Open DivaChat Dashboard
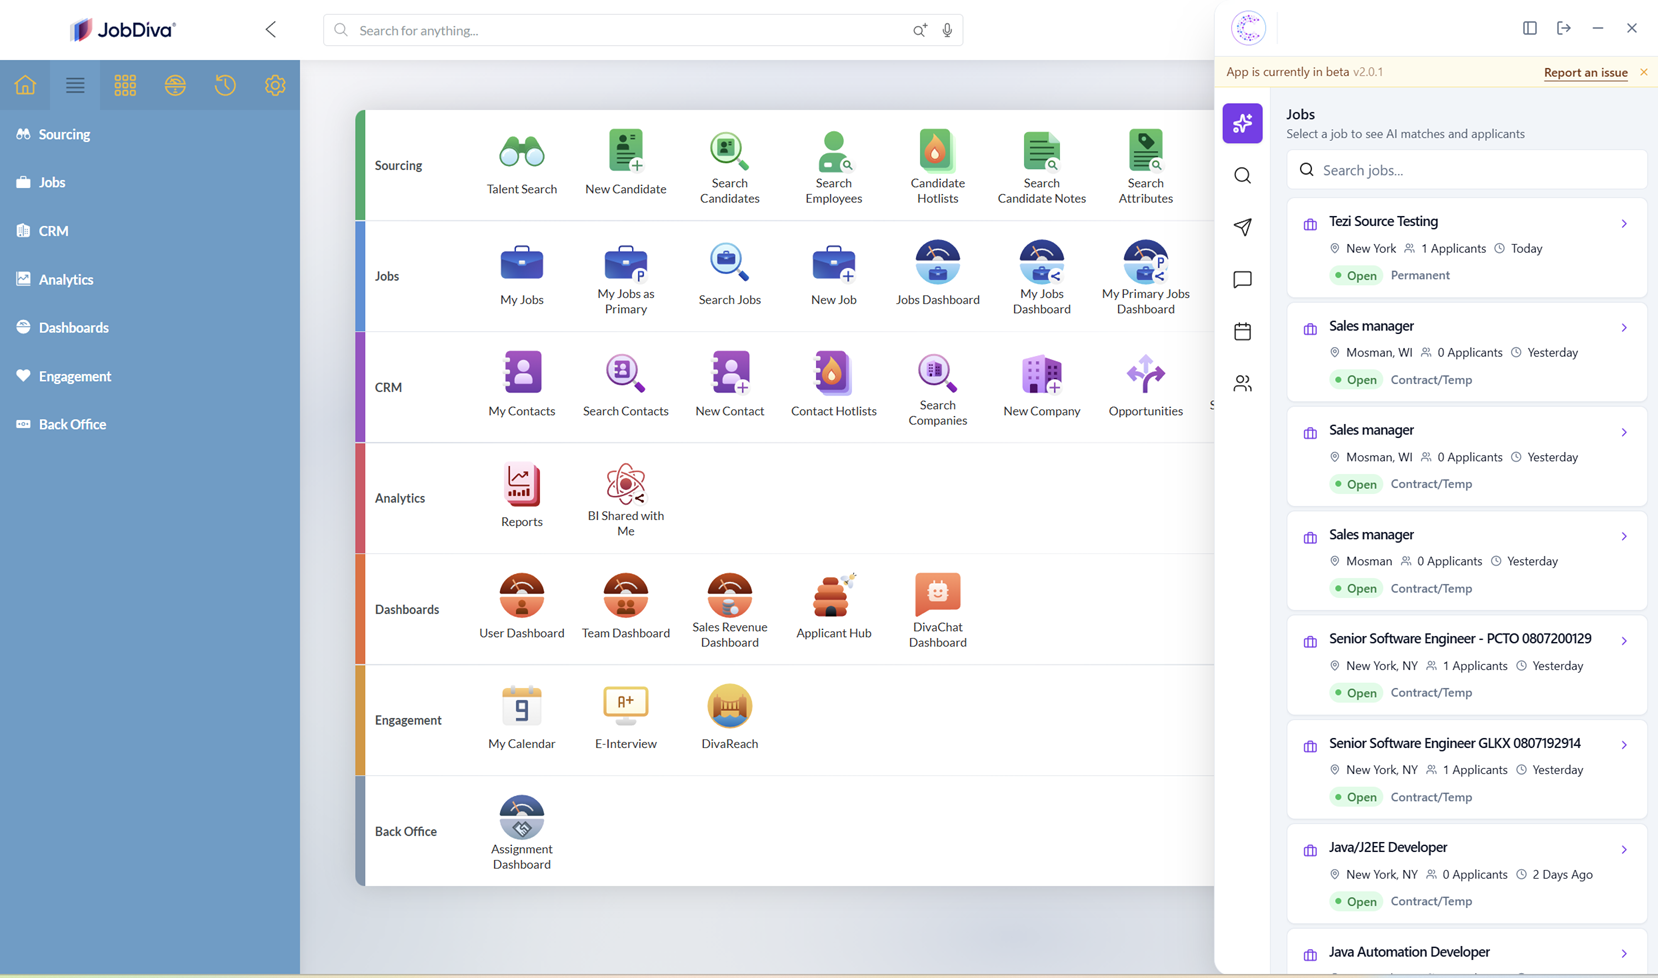This screenshot has height=978, width=1658. pyautogui.click(x=938, y=594)
